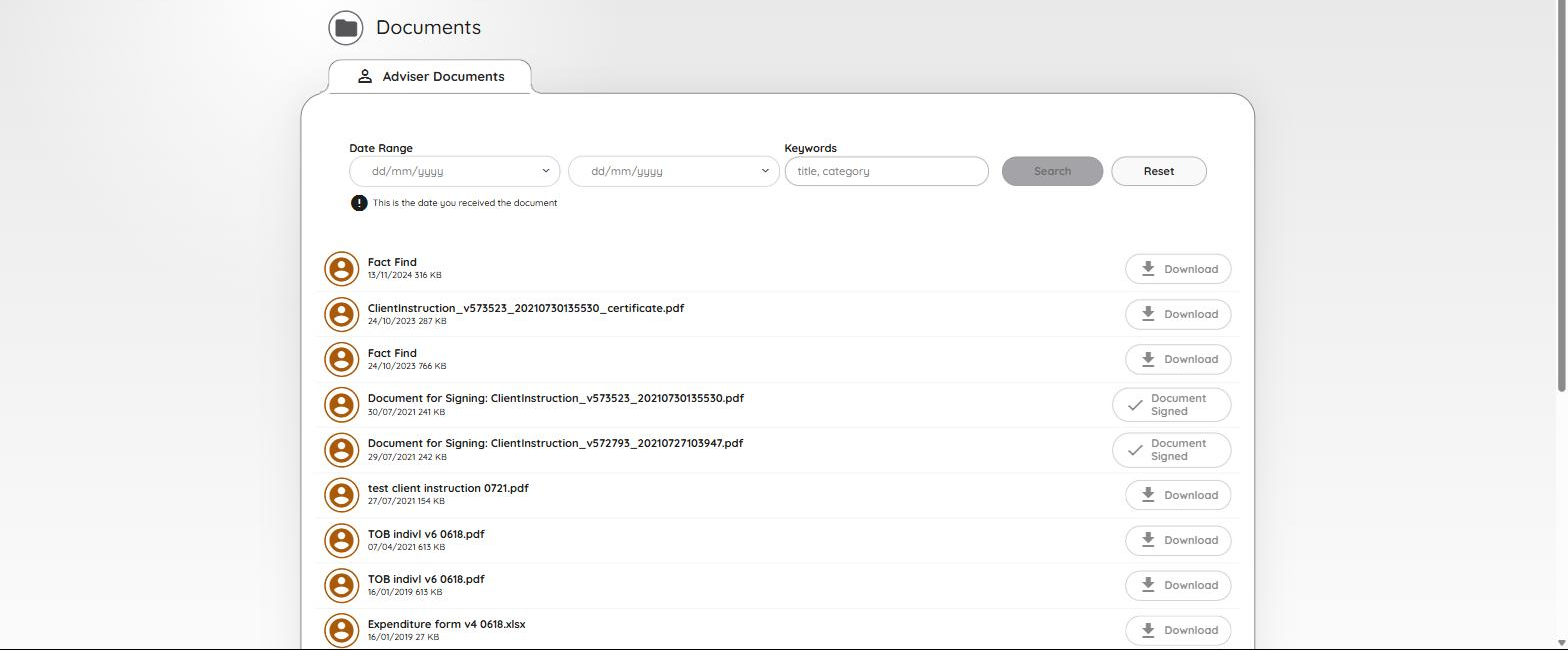
Task: Select Fact Find title dated 24/10/2023
Action: (x=392, y=353)
